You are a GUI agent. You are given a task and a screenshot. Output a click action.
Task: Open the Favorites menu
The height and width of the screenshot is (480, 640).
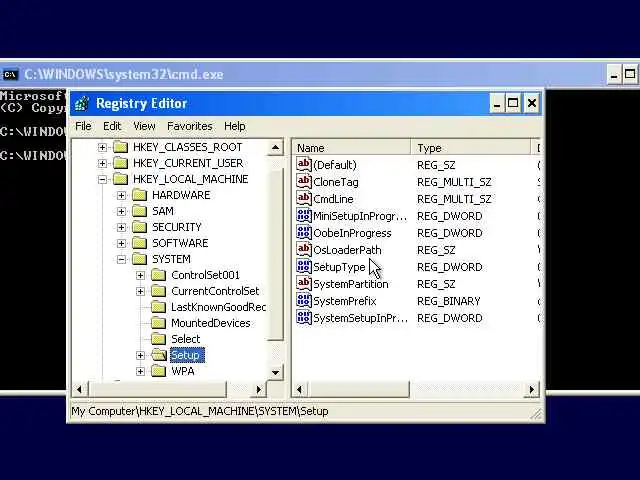pyautogui.click(x=190, y=126)
